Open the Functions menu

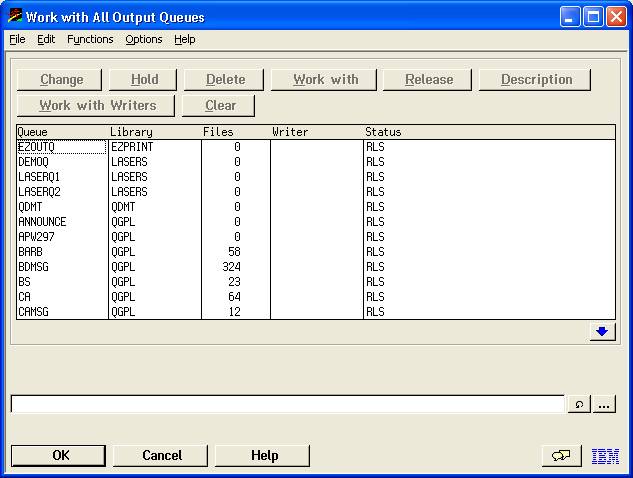point(90,39)
